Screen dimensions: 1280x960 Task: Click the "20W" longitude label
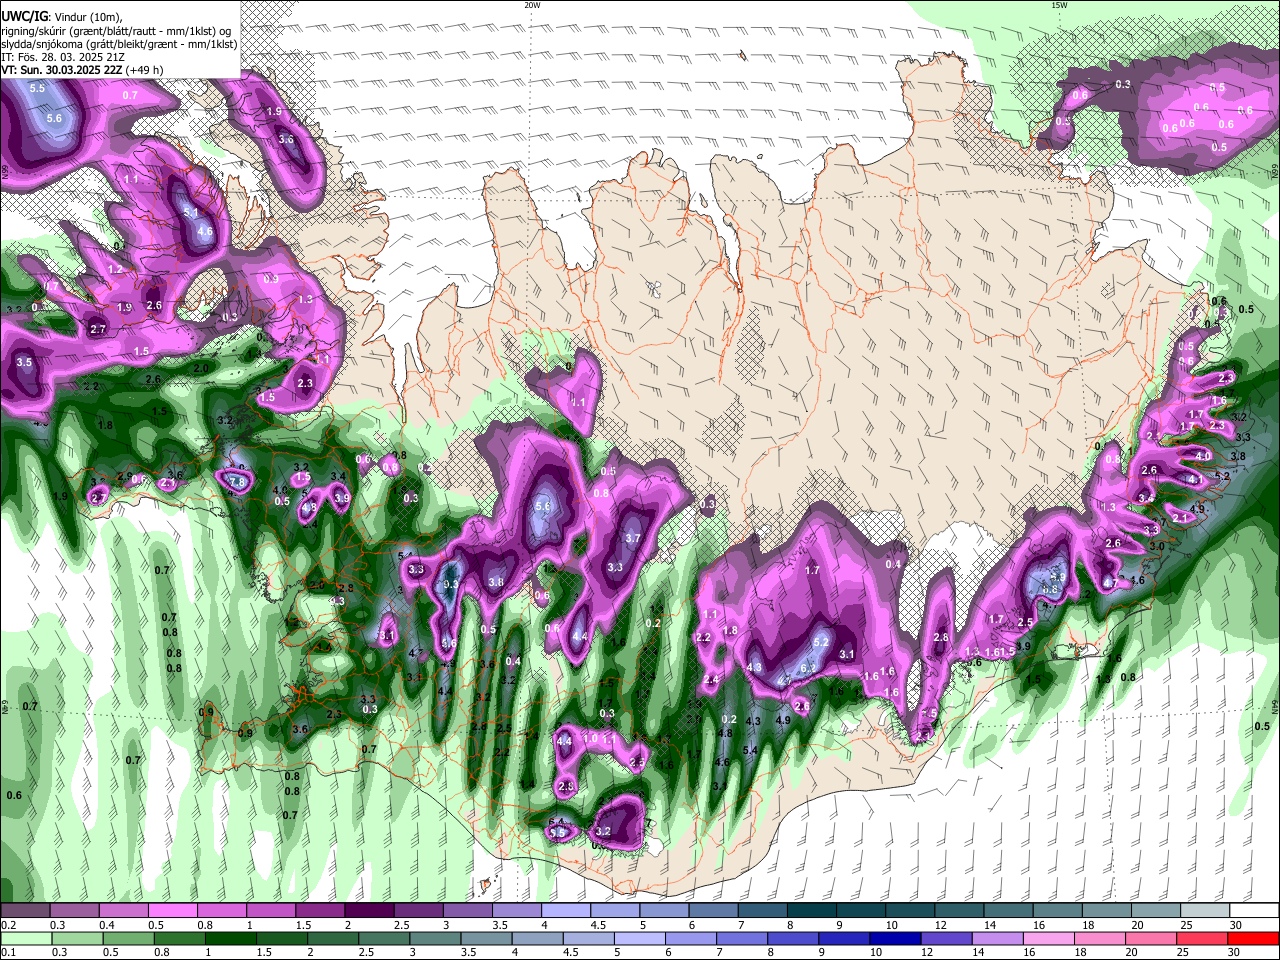pyautogui.click(x=532, y=5)
